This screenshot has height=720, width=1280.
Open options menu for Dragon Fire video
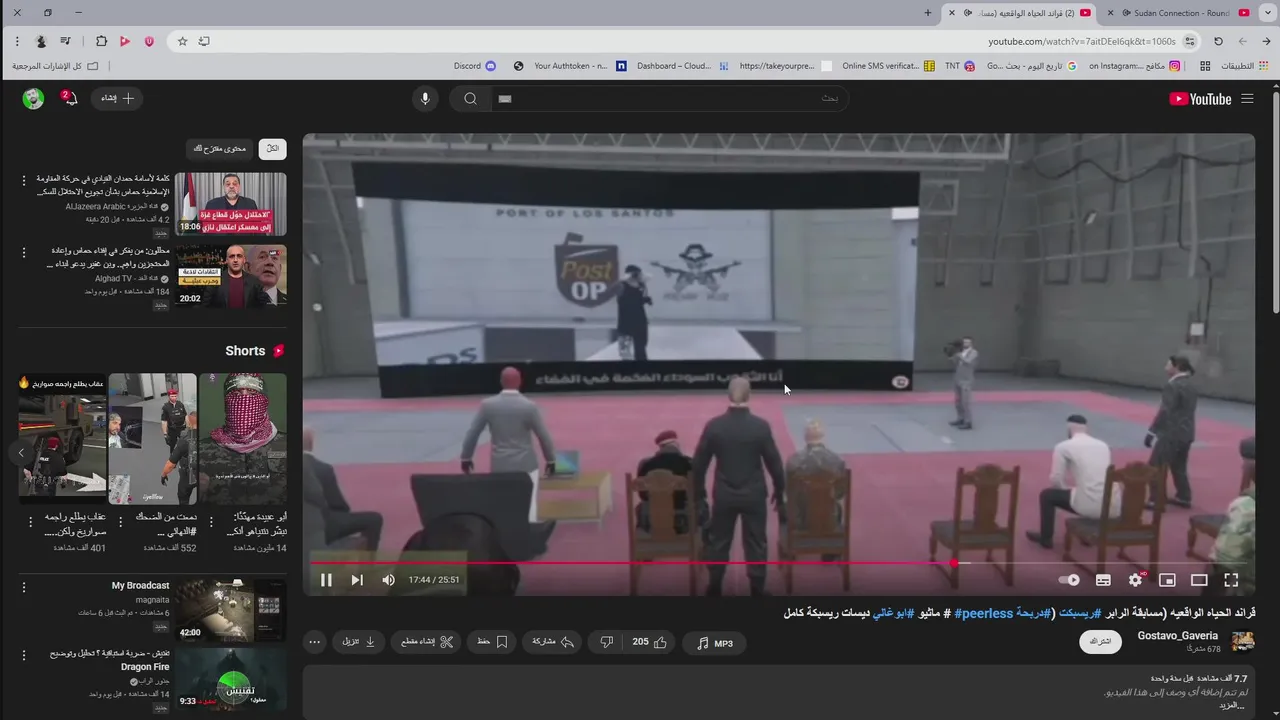pyautogui.click(x=24, y=656)
